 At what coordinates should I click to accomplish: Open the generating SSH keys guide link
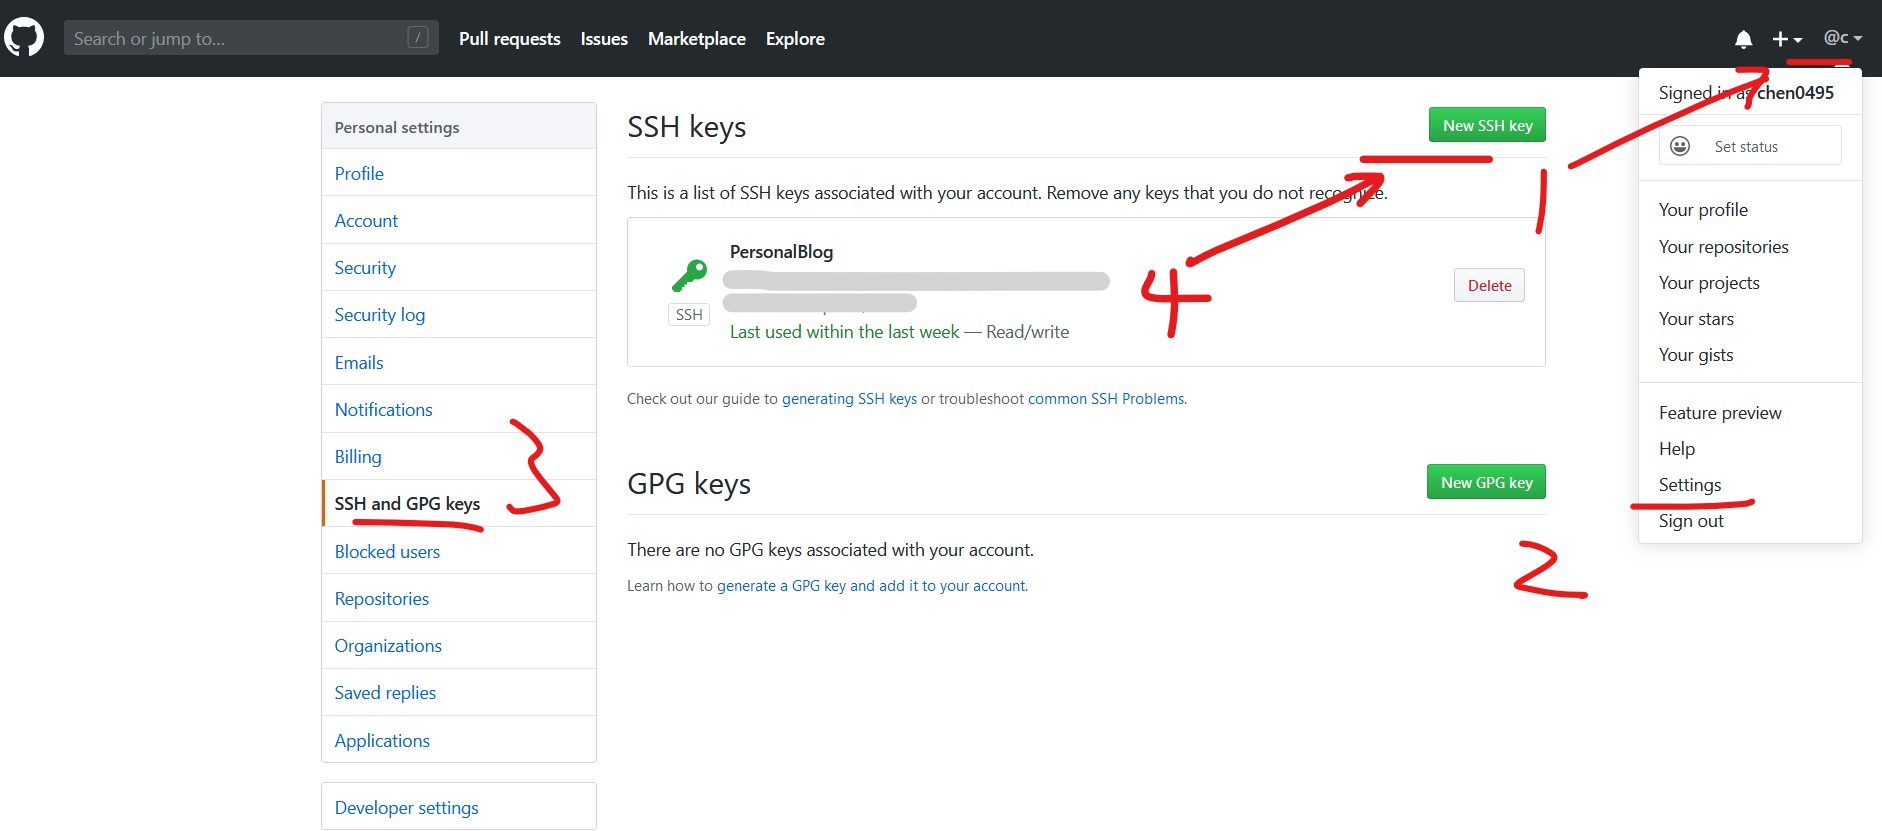tap(849, 399)
